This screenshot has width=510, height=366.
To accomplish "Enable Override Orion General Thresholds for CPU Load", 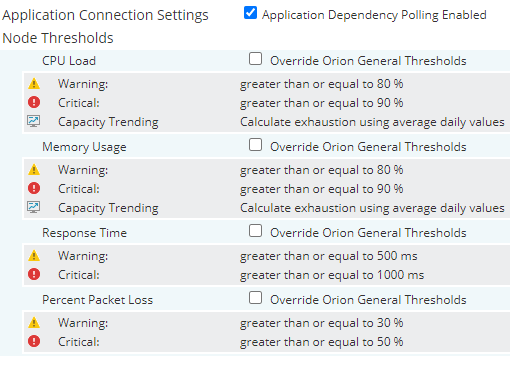I will (255, 59).
